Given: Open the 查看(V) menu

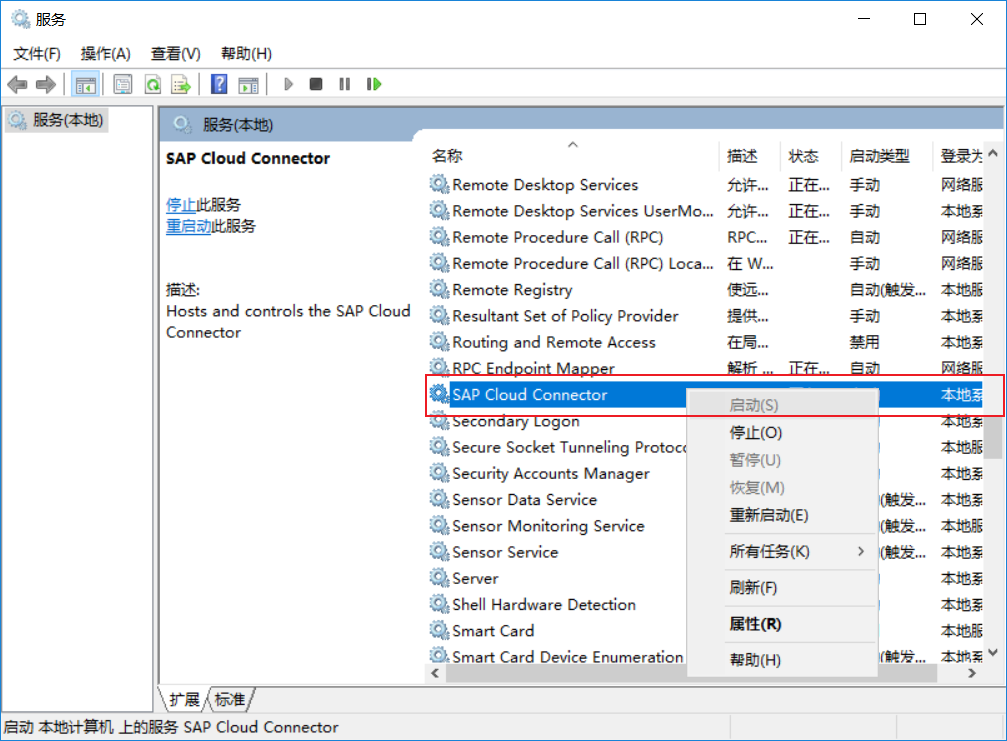Looking at the screenshot, I should (x=175, y=53).
